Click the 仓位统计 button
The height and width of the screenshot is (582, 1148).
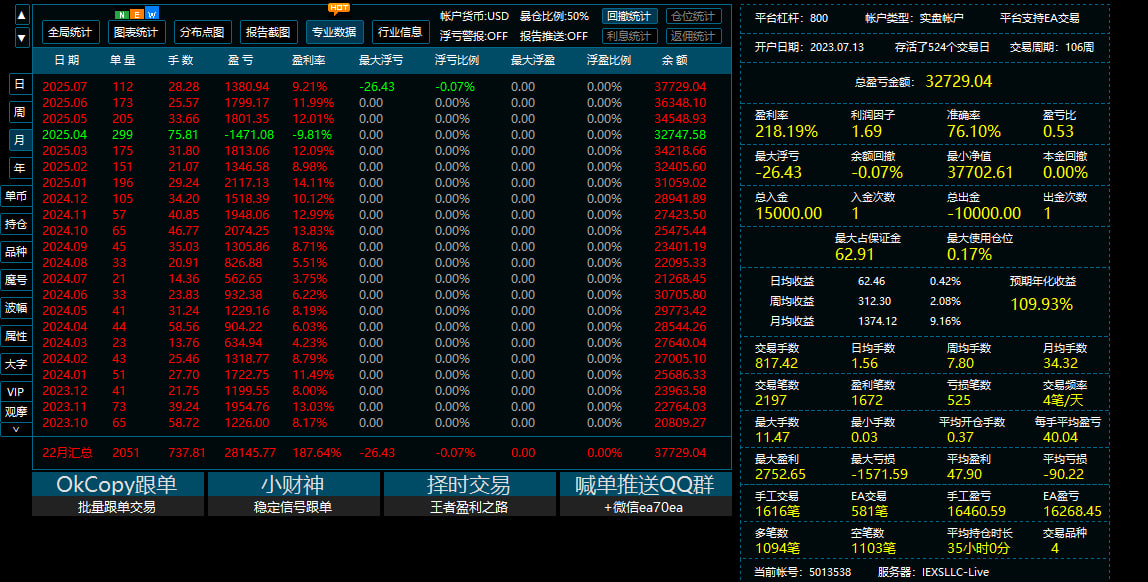(x=694, y=16)
